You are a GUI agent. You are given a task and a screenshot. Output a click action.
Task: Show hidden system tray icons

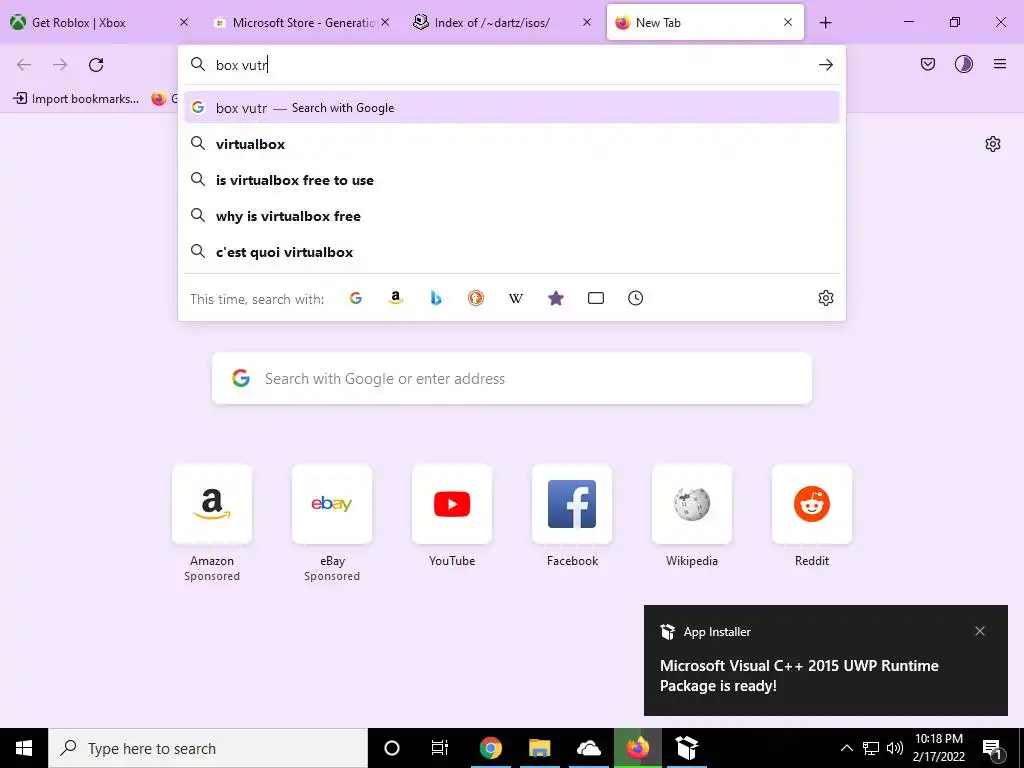(x=846, y=748)
